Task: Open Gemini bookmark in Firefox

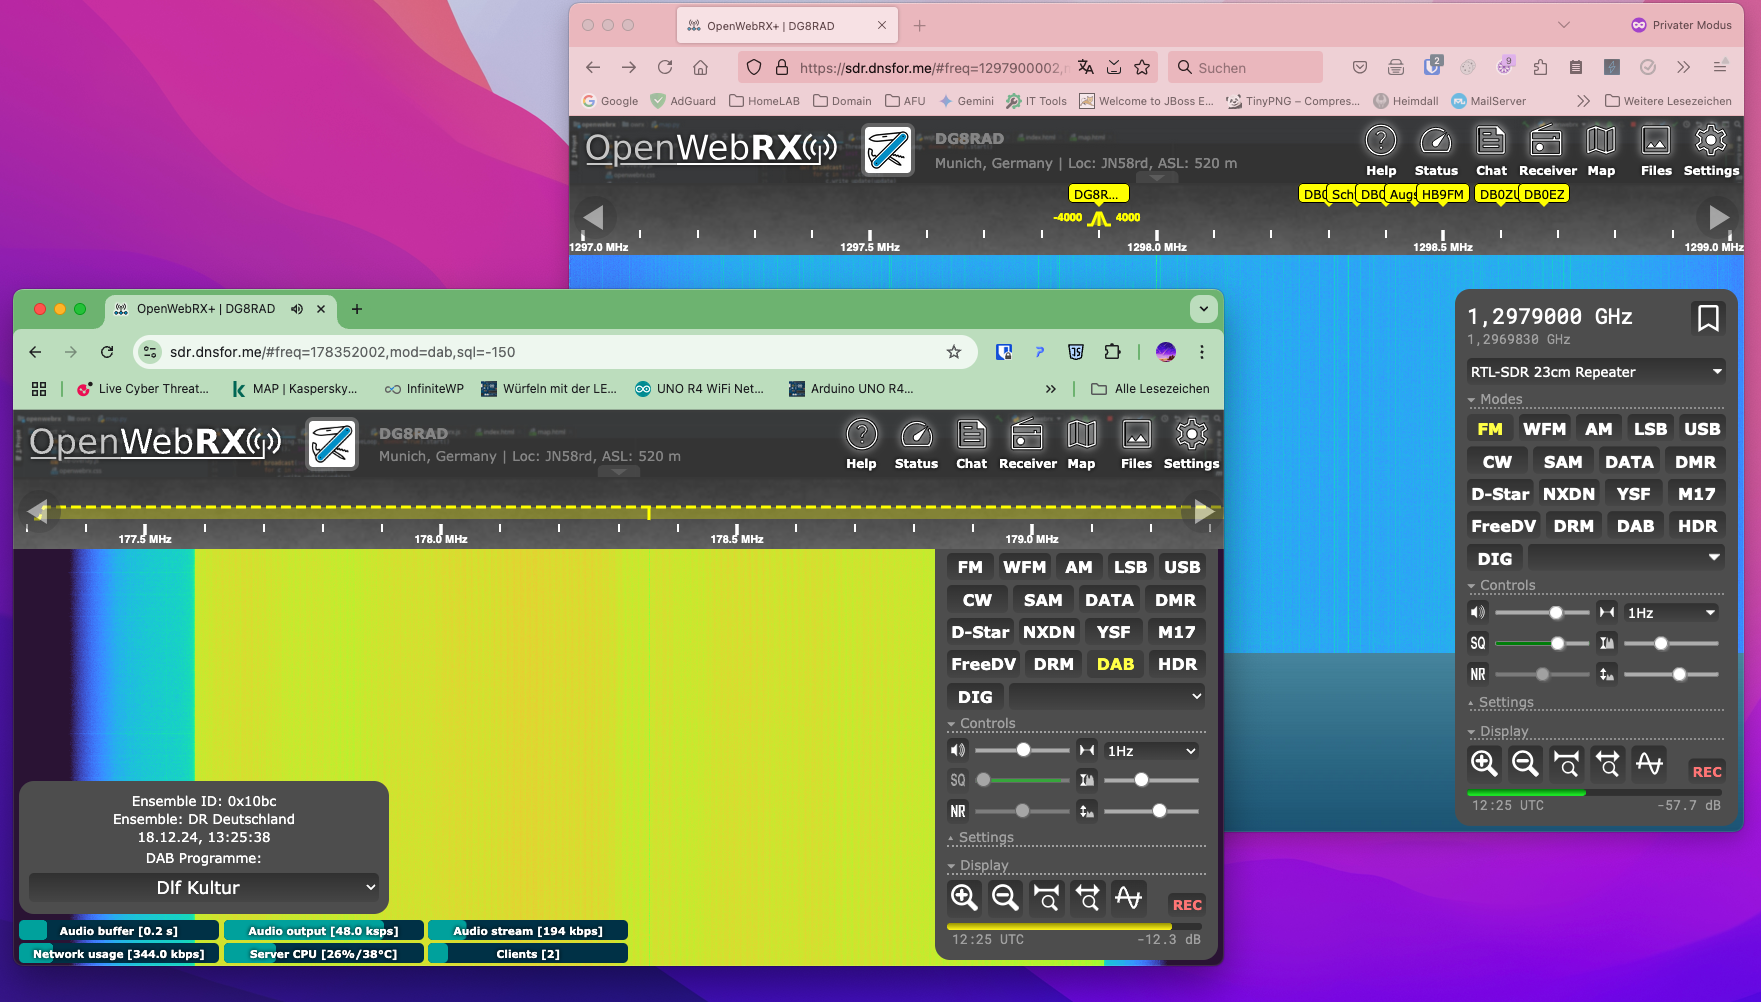Action: coord(966,101)
